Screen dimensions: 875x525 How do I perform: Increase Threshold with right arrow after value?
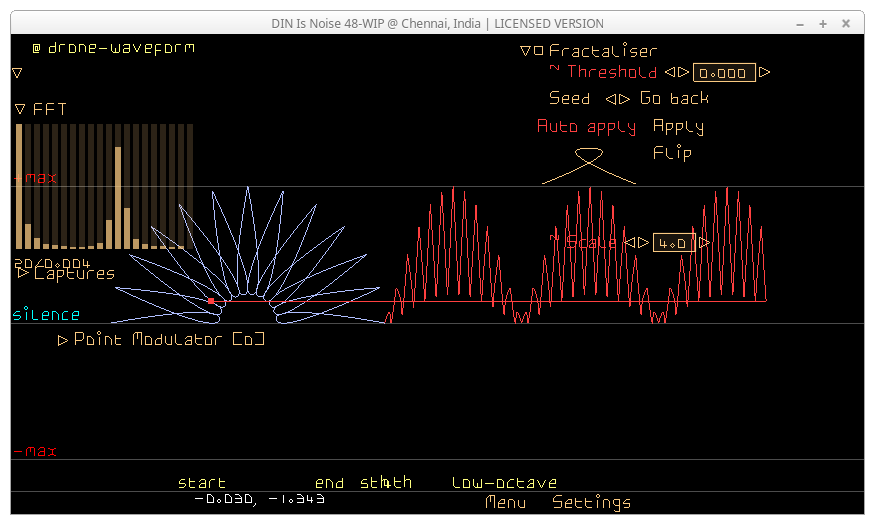[764, 72]
